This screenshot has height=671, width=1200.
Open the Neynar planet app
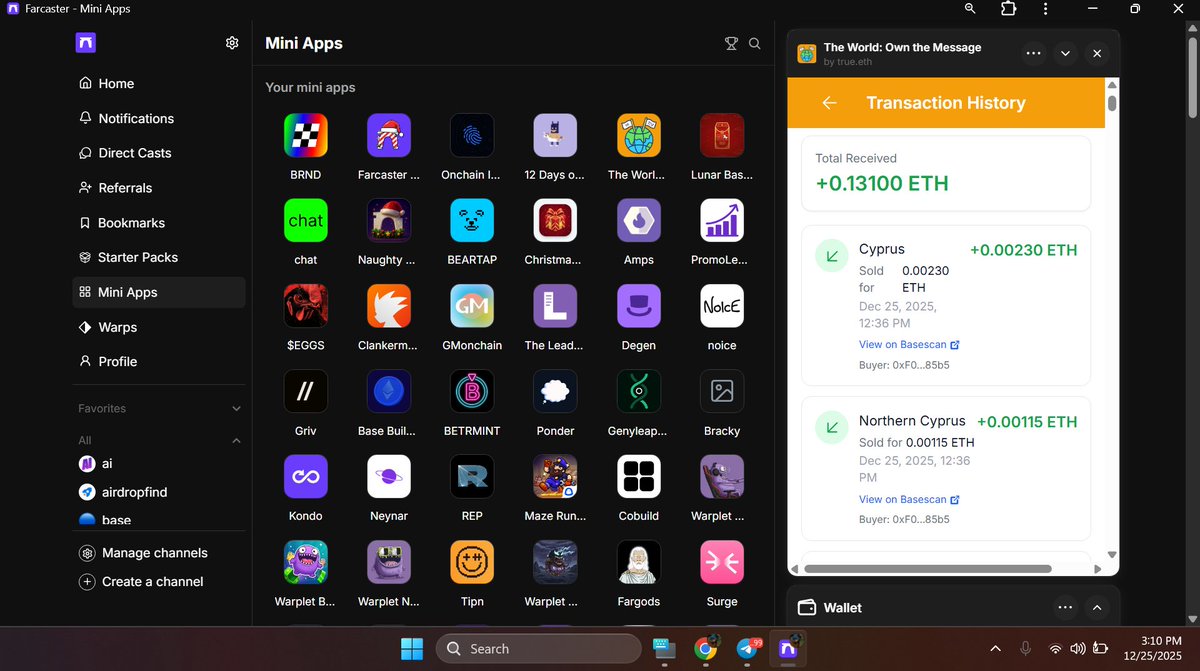click(x=388, y=477)
